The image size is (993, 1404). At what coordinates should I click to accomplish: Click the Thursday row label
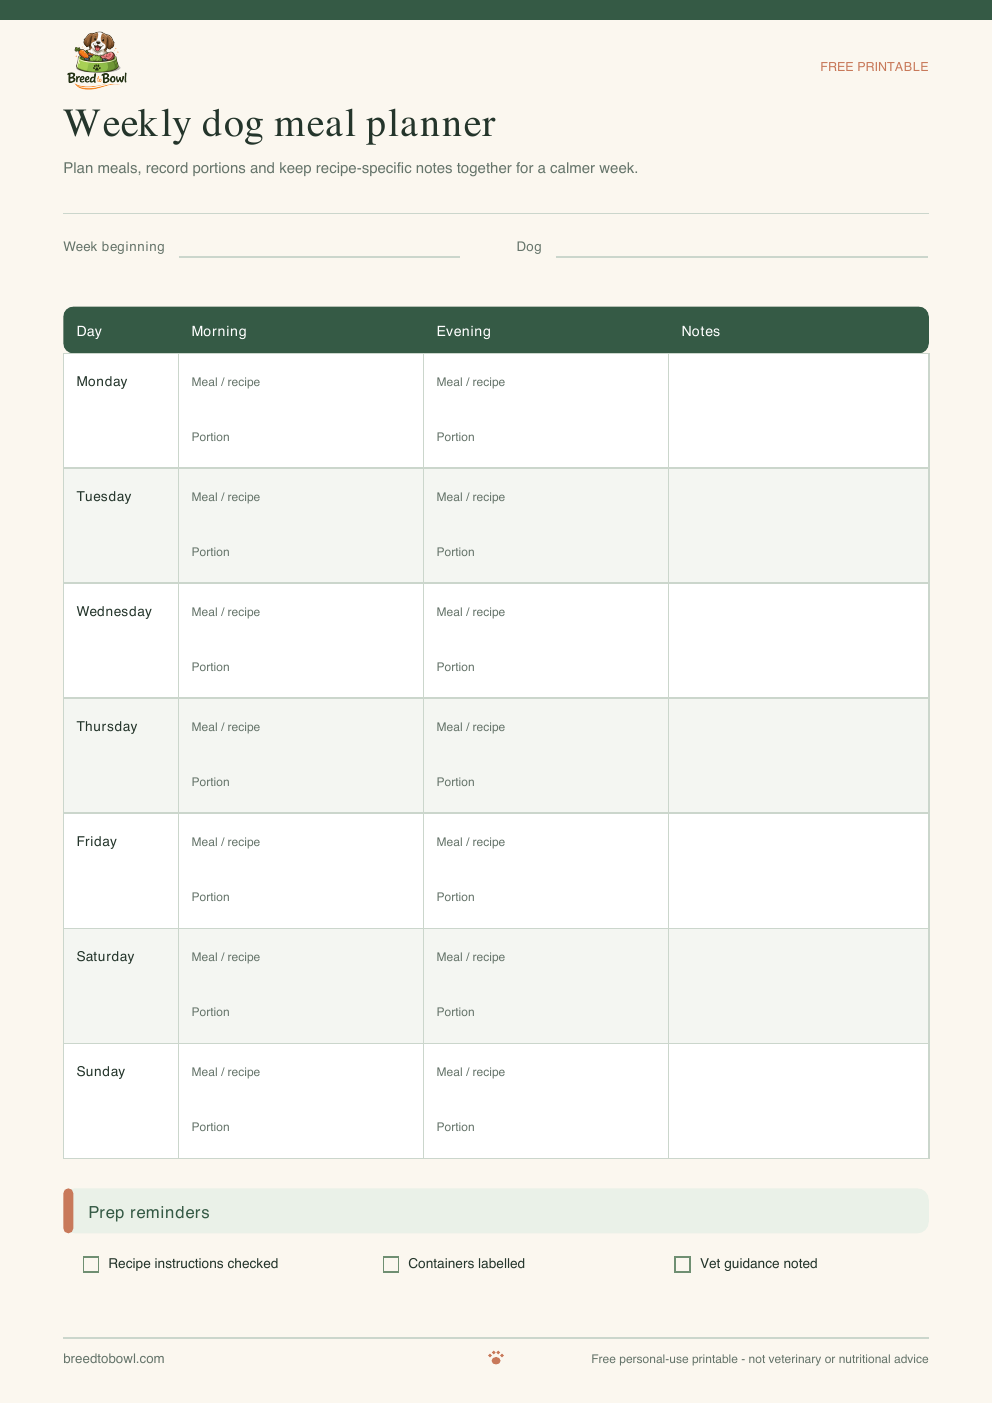pos(107,726)
